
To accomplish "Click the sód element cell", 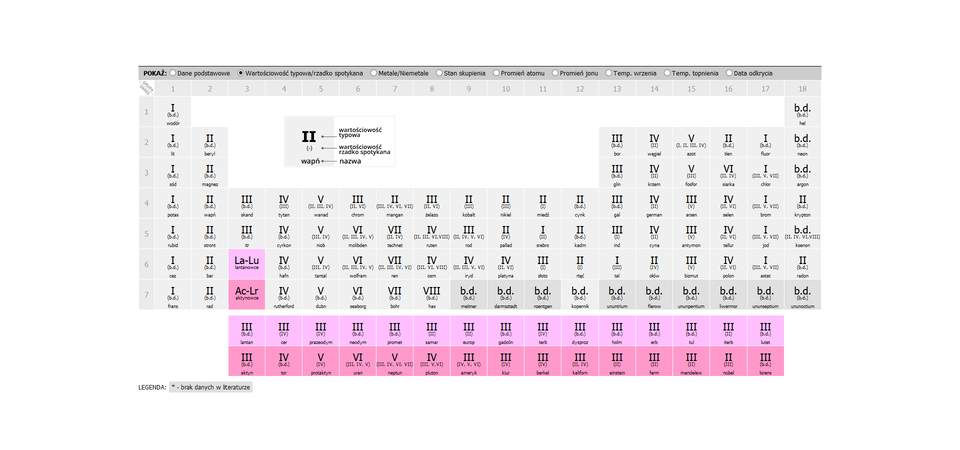I will [x=173, y=173].
